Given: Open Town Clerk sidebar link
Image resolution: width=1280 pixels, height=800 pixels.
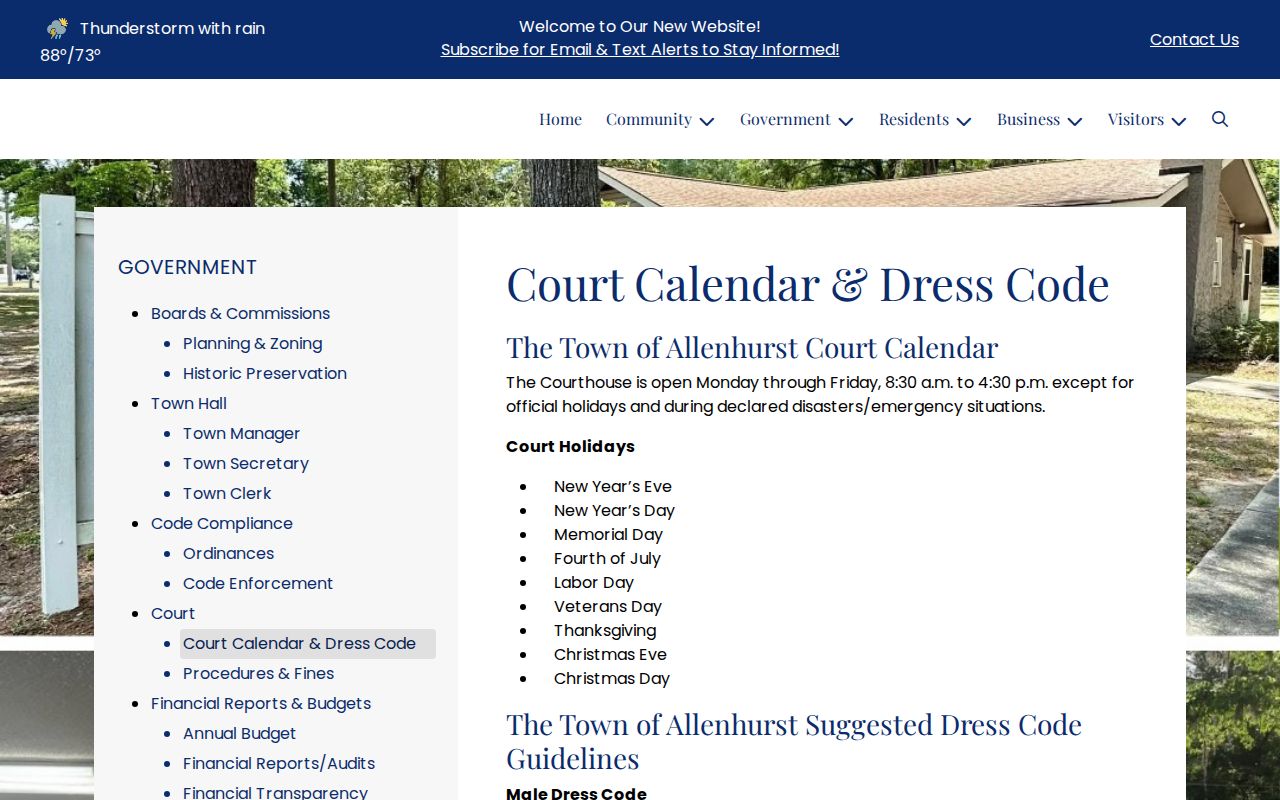Looking at the screenshot, I should (227, 493).
